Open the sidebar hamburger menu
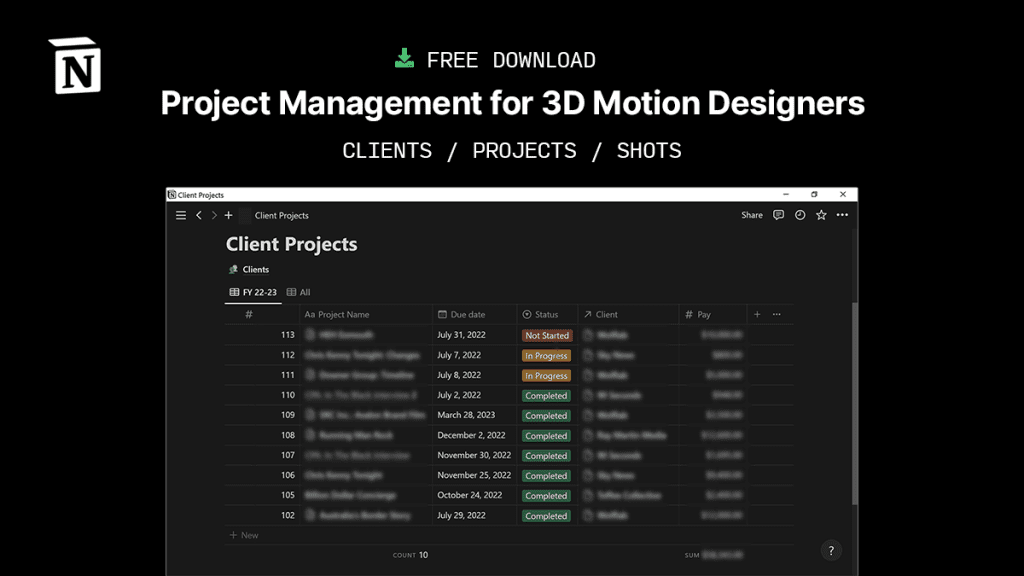This screenshot has height=576, width=1024. (181, 215)
